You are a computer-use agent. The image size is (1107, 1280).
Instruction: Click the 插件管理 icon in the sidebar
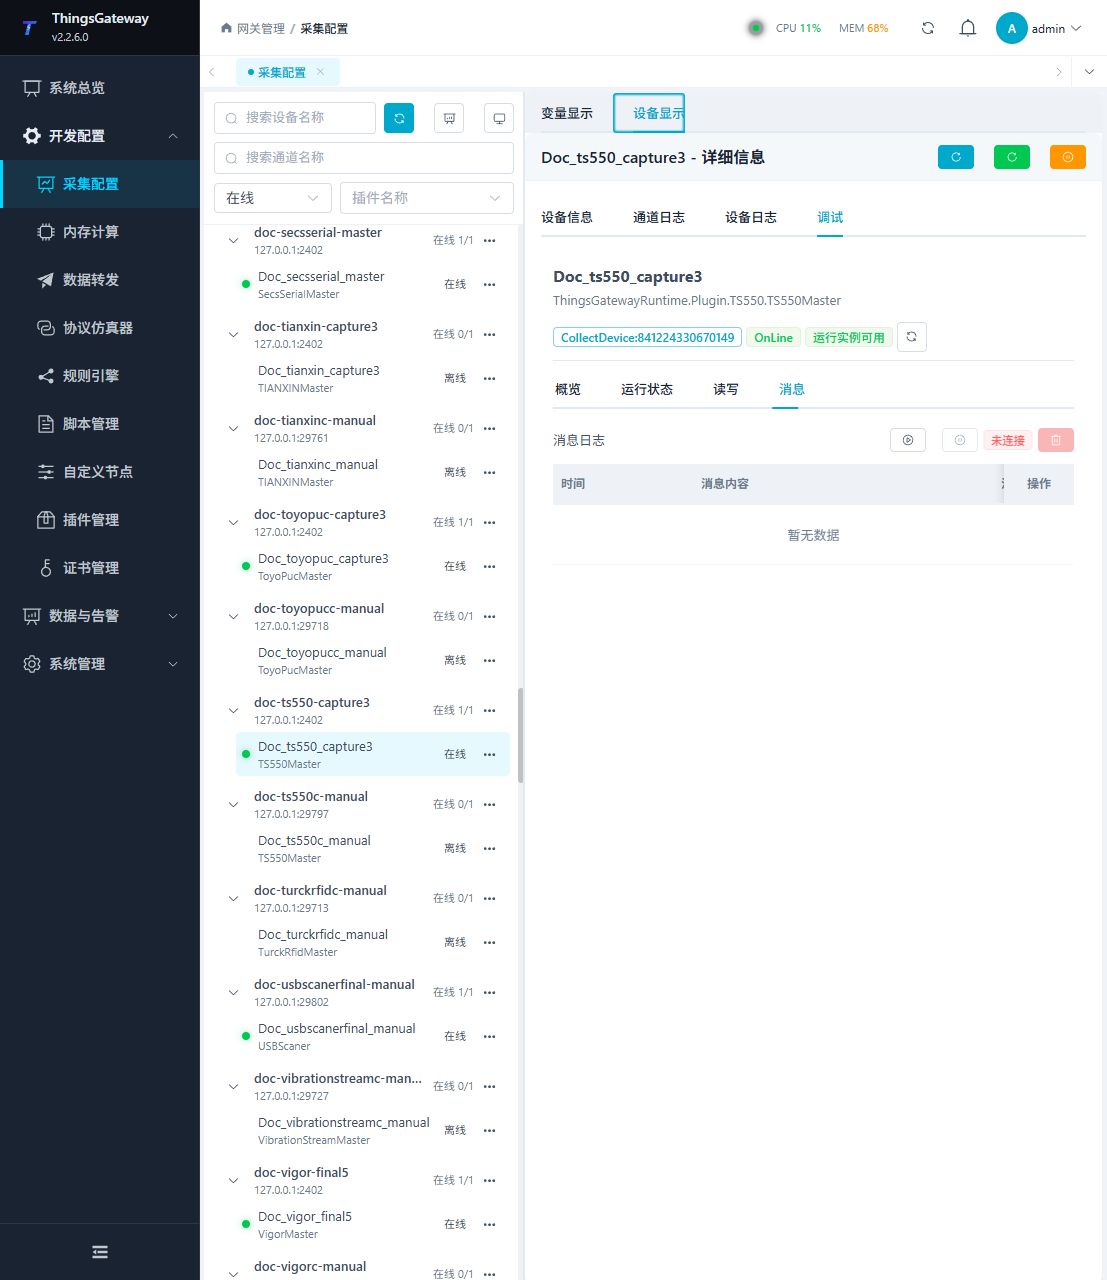pos(46,520)
